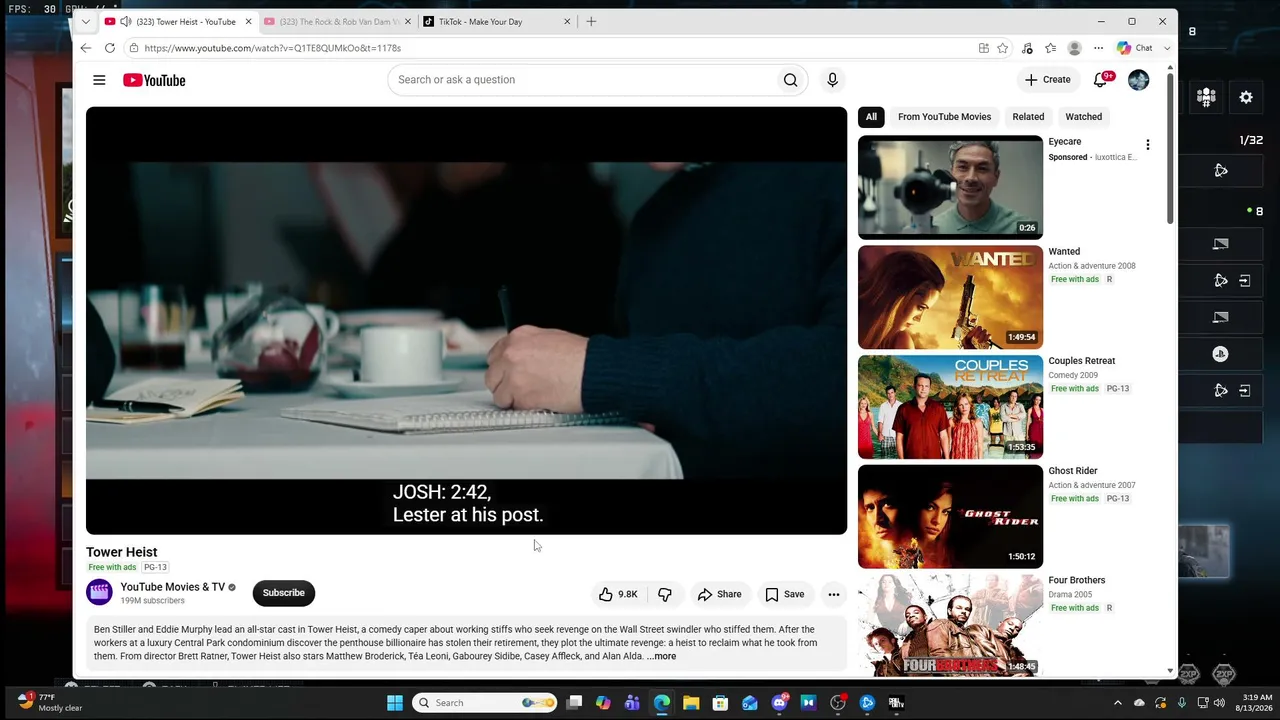Open a new browser tab

[591, 21]
